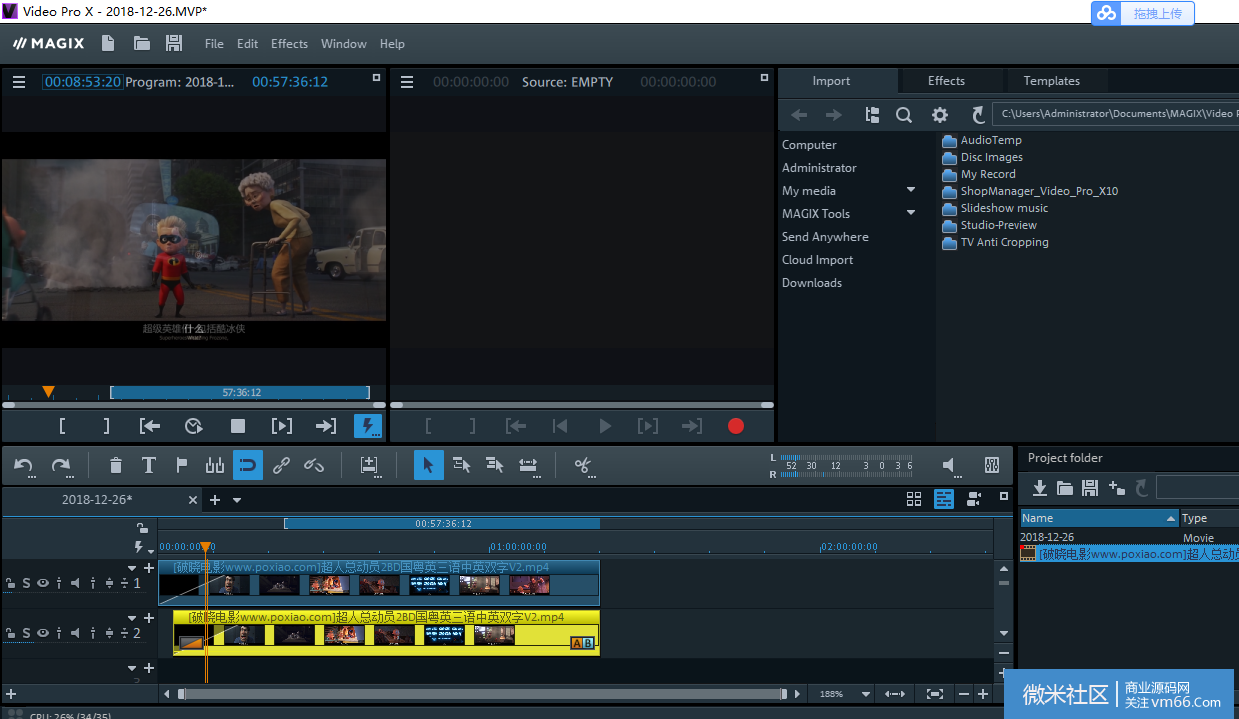Toggle track 1 visibility eye
The height and width of the screenshot is (719, 1239).
pyautogui.click(x=43, y=583)
